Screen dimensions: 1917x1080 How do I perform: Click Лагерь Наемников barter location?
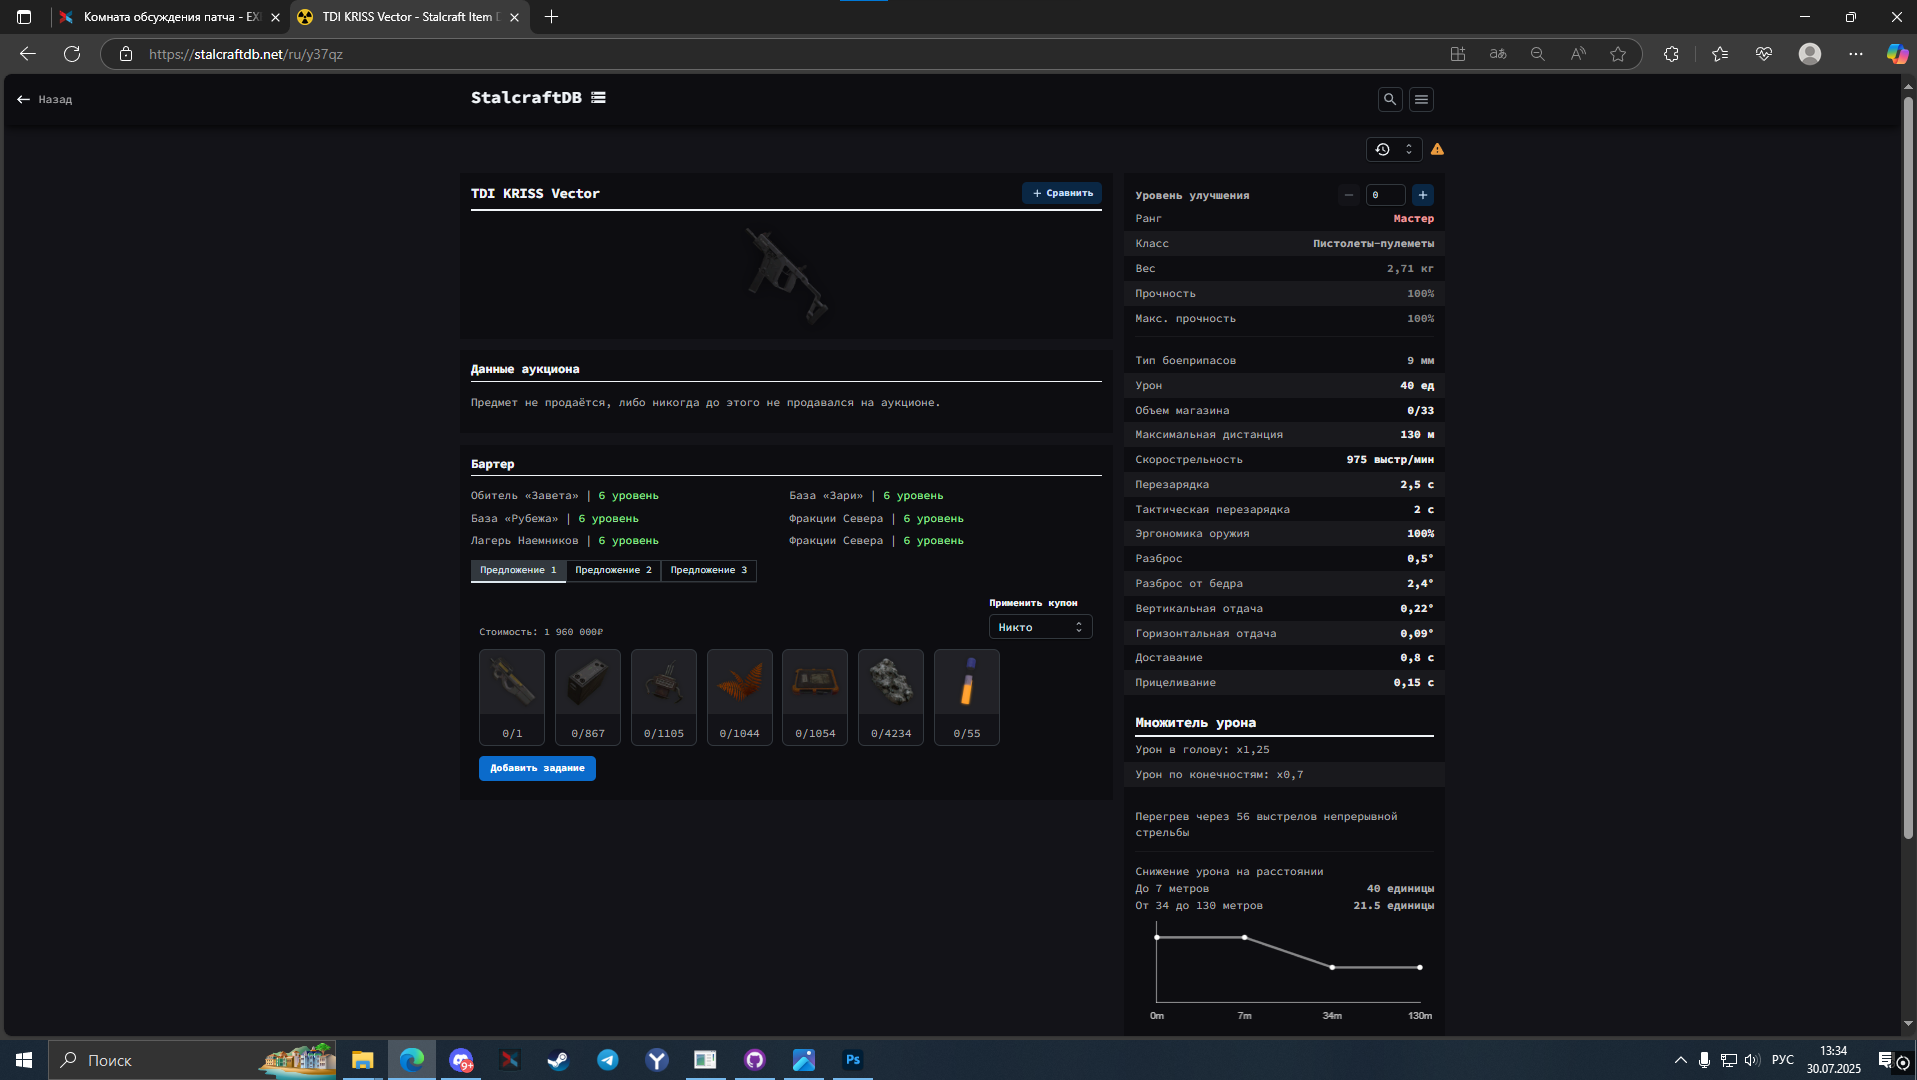pyautogui.click(x=525, y=541)
